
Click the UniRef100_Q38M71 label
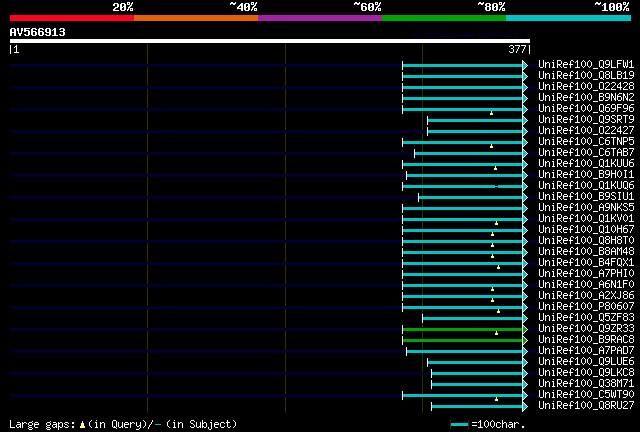click(x=586, y=384)
